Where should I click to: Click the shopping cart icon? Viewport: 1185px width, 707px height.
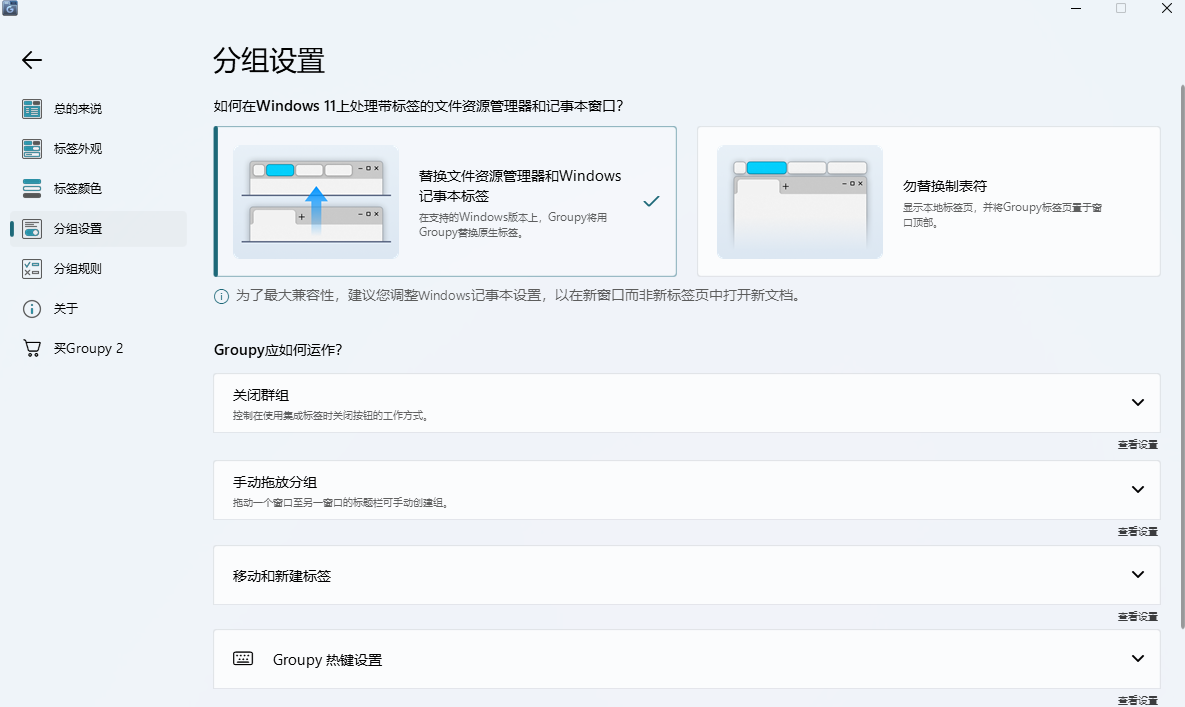(32, 348)
